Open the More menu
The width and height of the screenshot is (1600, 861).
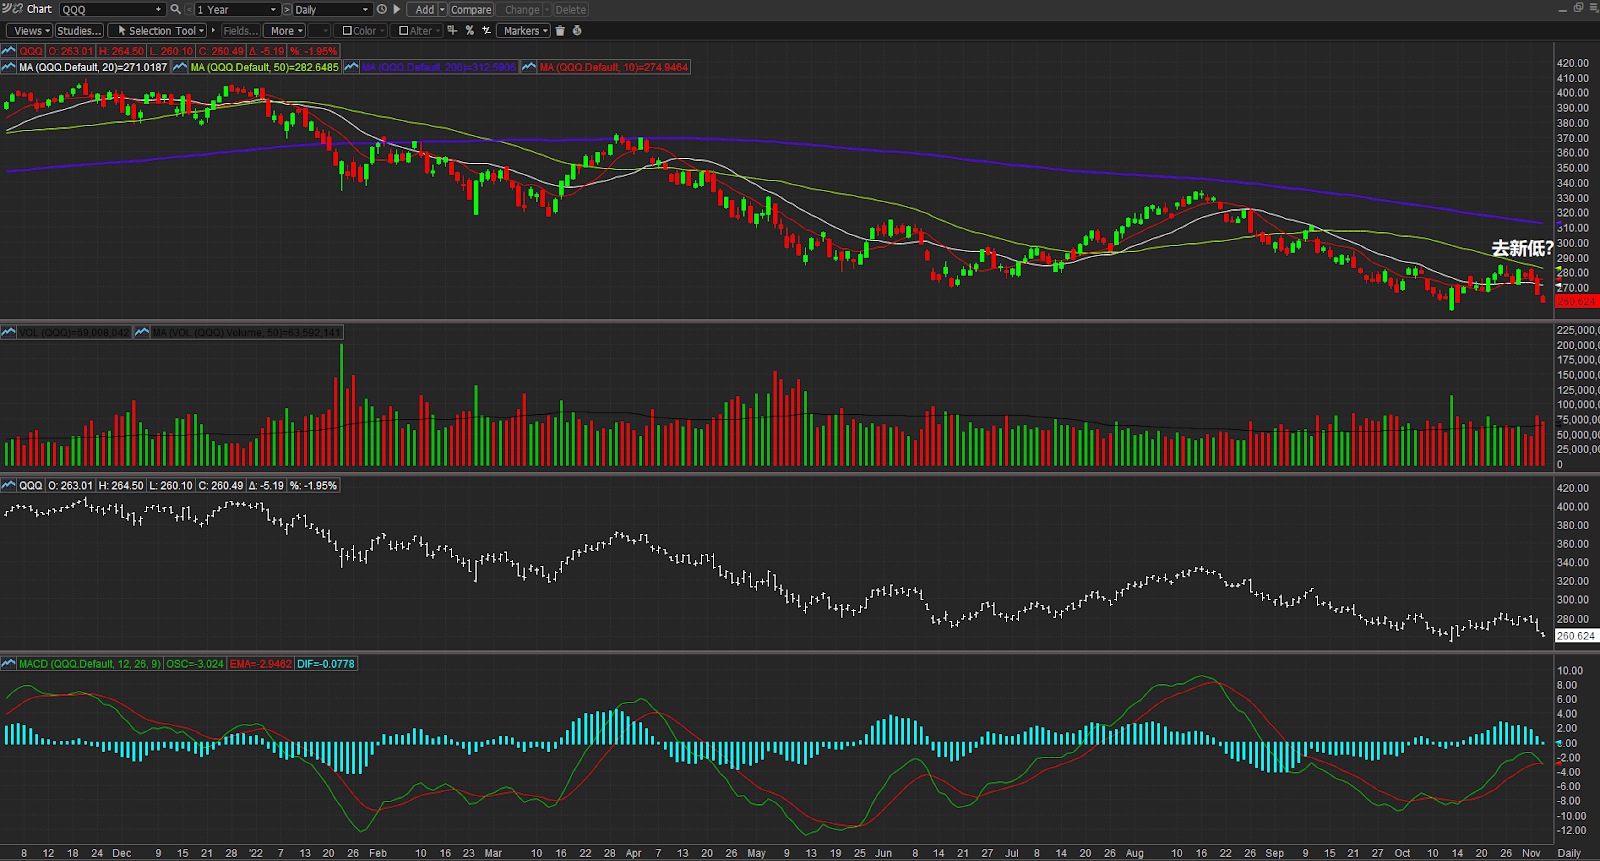pyautogui.click(x=285, y=31)
